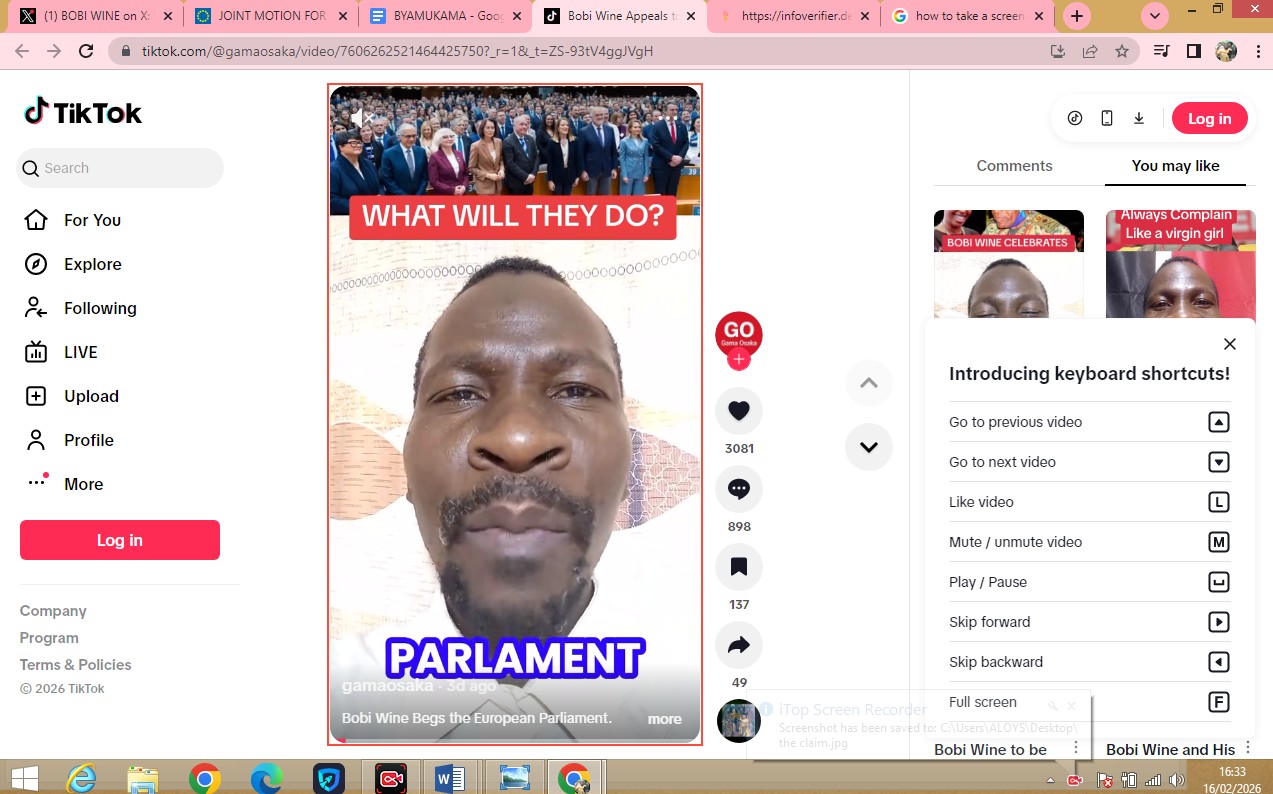
Task: Follow Gama Osaka via the plus badge
Action: [739, 360]
